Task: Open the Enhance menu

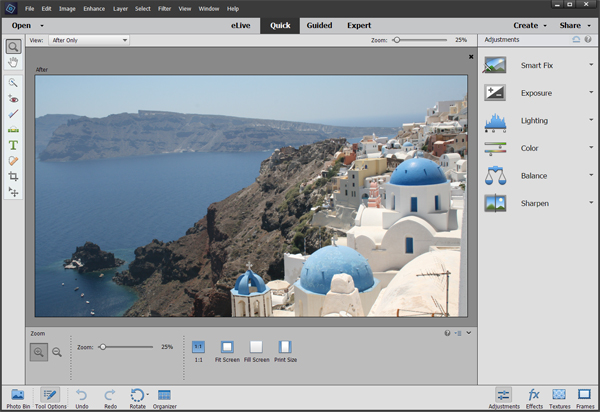Action: click(x=94, y=8)
